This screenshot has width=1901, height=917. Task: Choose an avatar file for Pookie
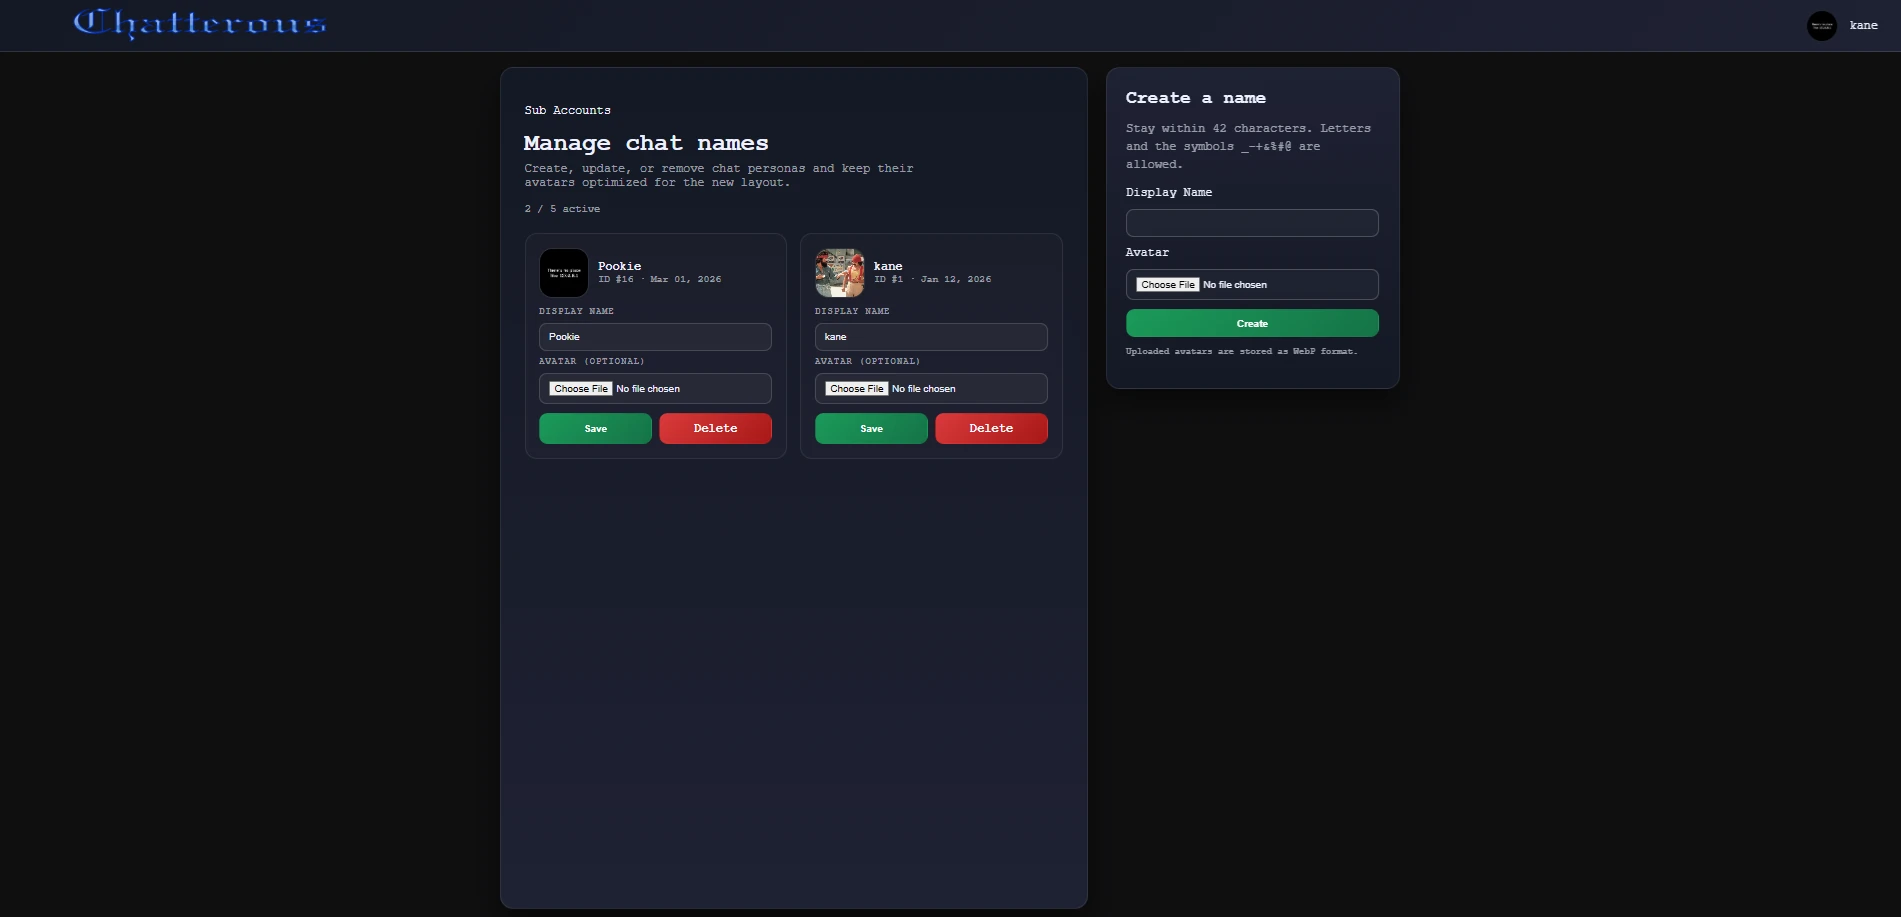tap(580, 388)
